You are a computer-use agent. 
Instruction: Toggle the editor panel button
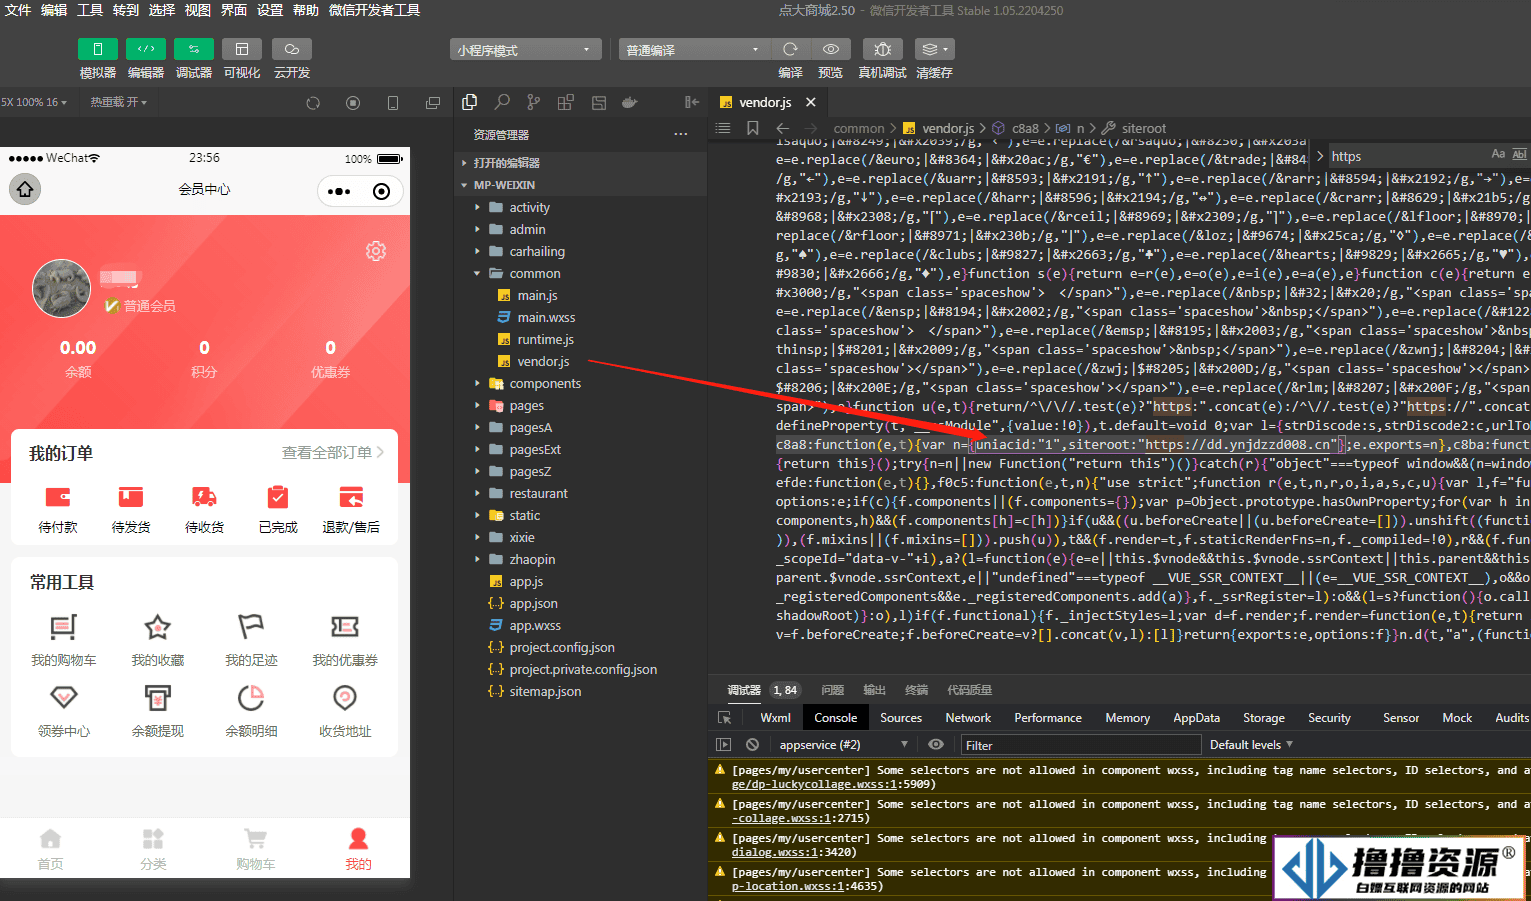146,49
